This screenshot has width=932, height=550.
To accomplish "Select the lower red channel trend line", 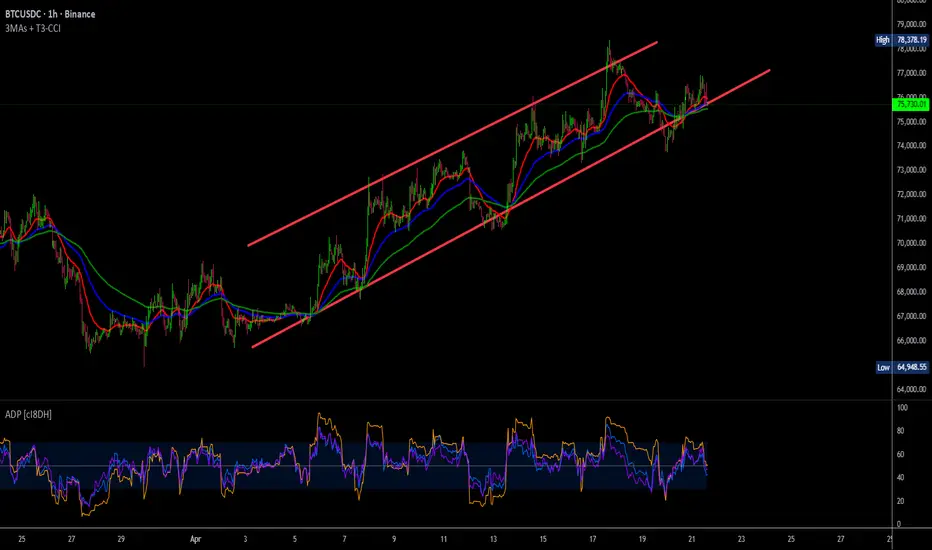I will click(511, 209).
